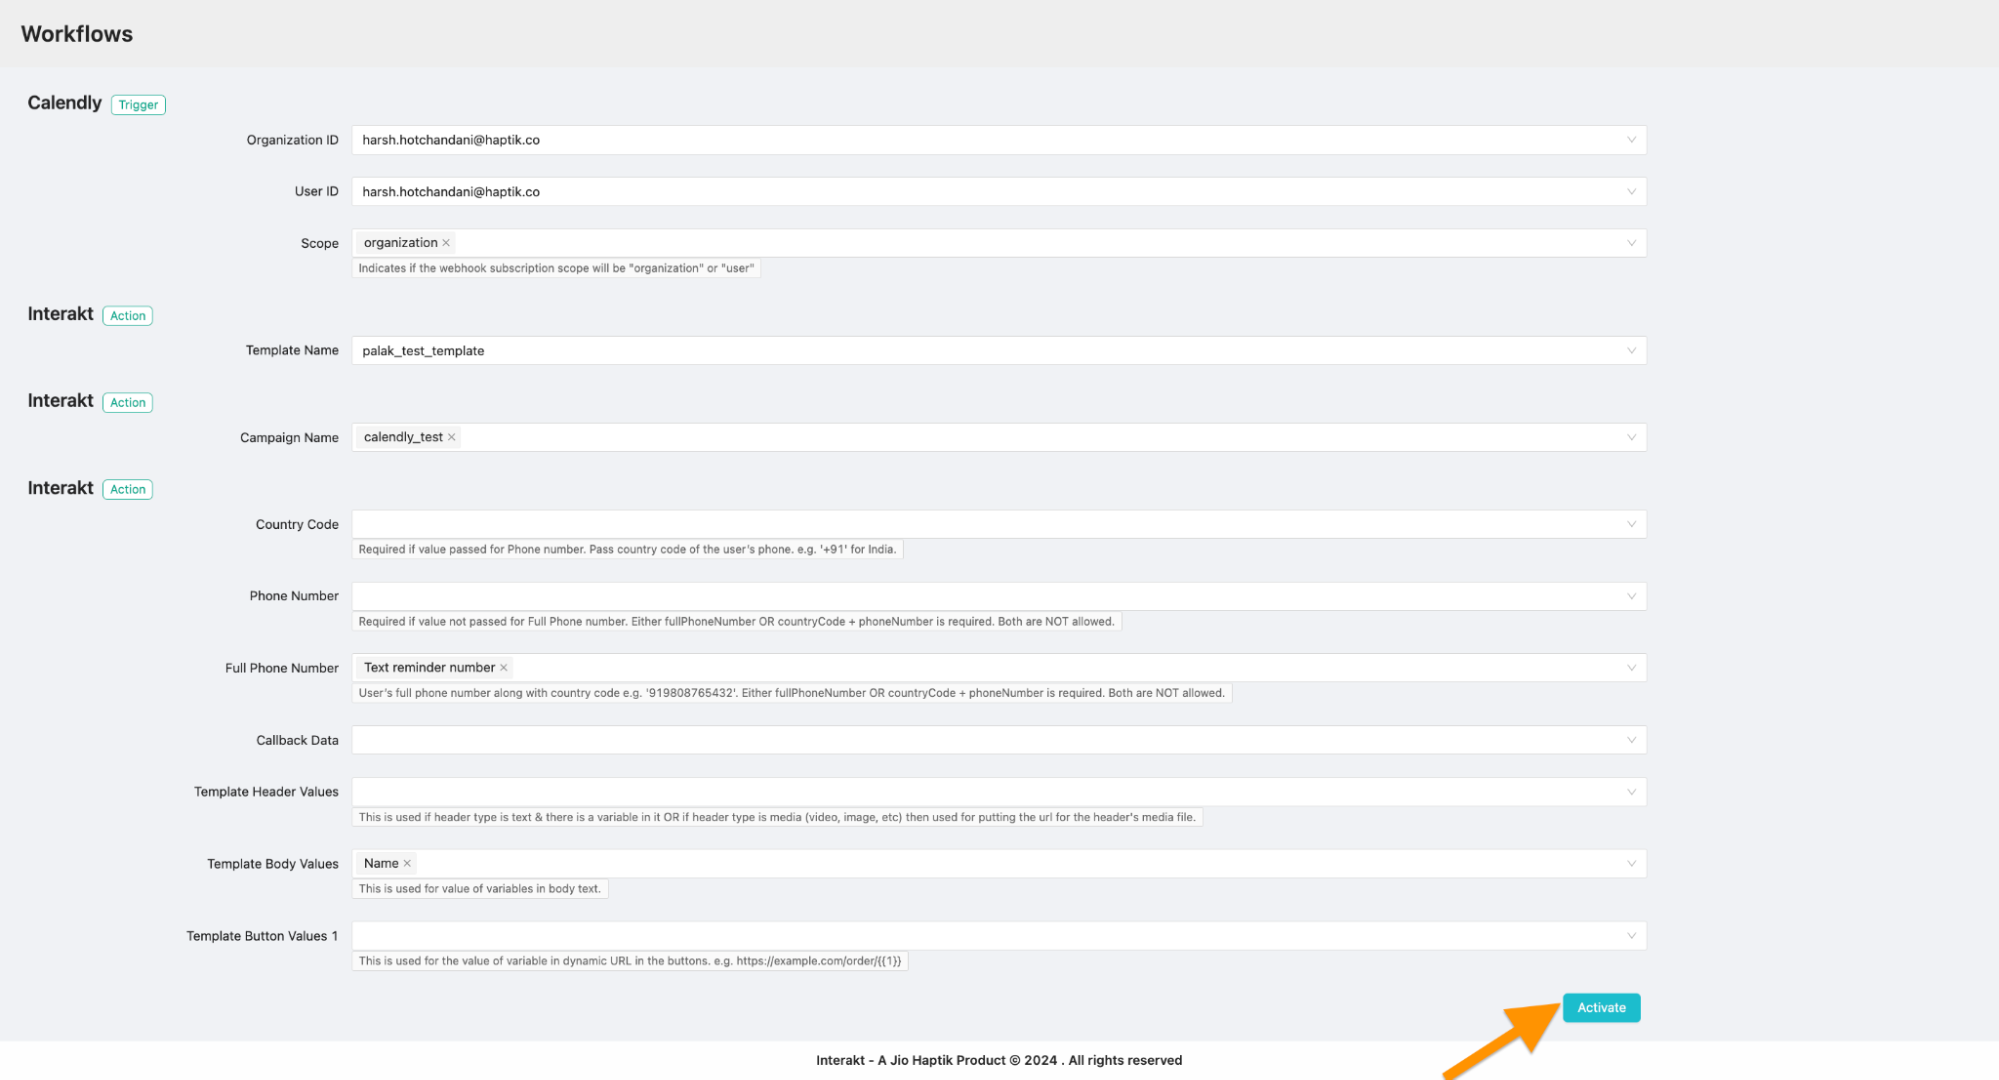
Task: Open the Template Name dropdown
Action: (x=1631, y=351)
